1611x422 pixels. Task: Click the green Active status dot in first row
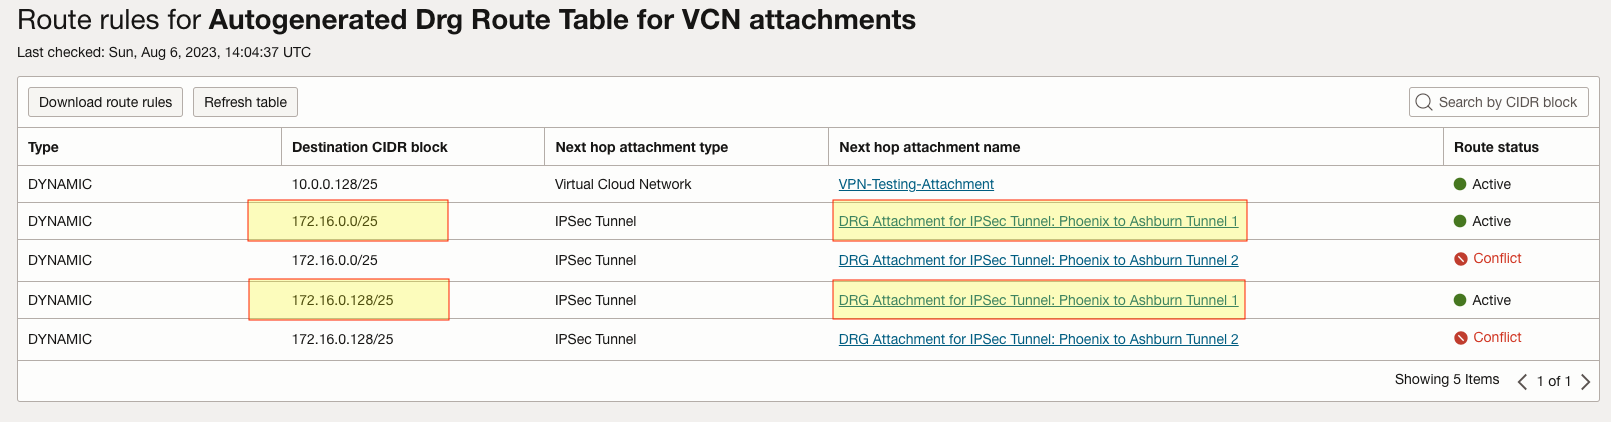(x=1460, y=184)
